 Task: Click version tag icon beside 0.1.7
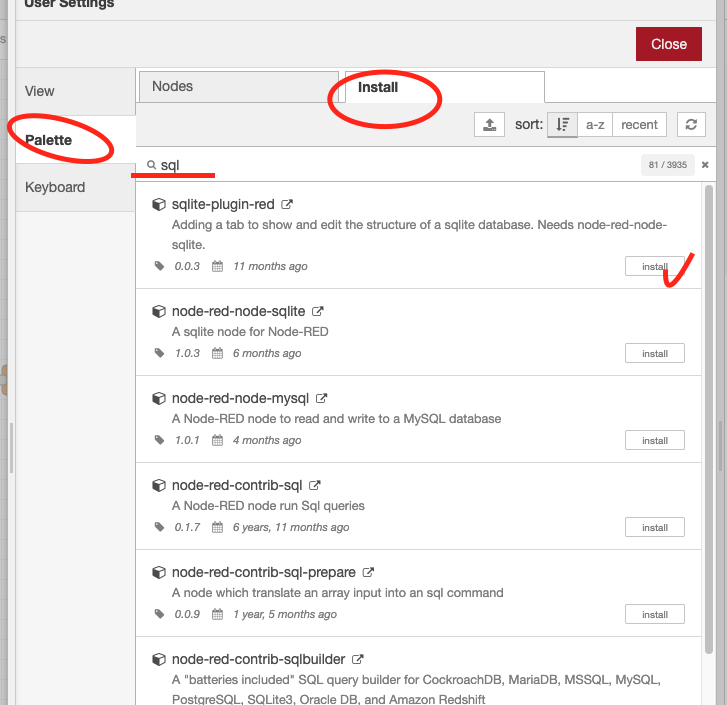click(x=159, y=527)
